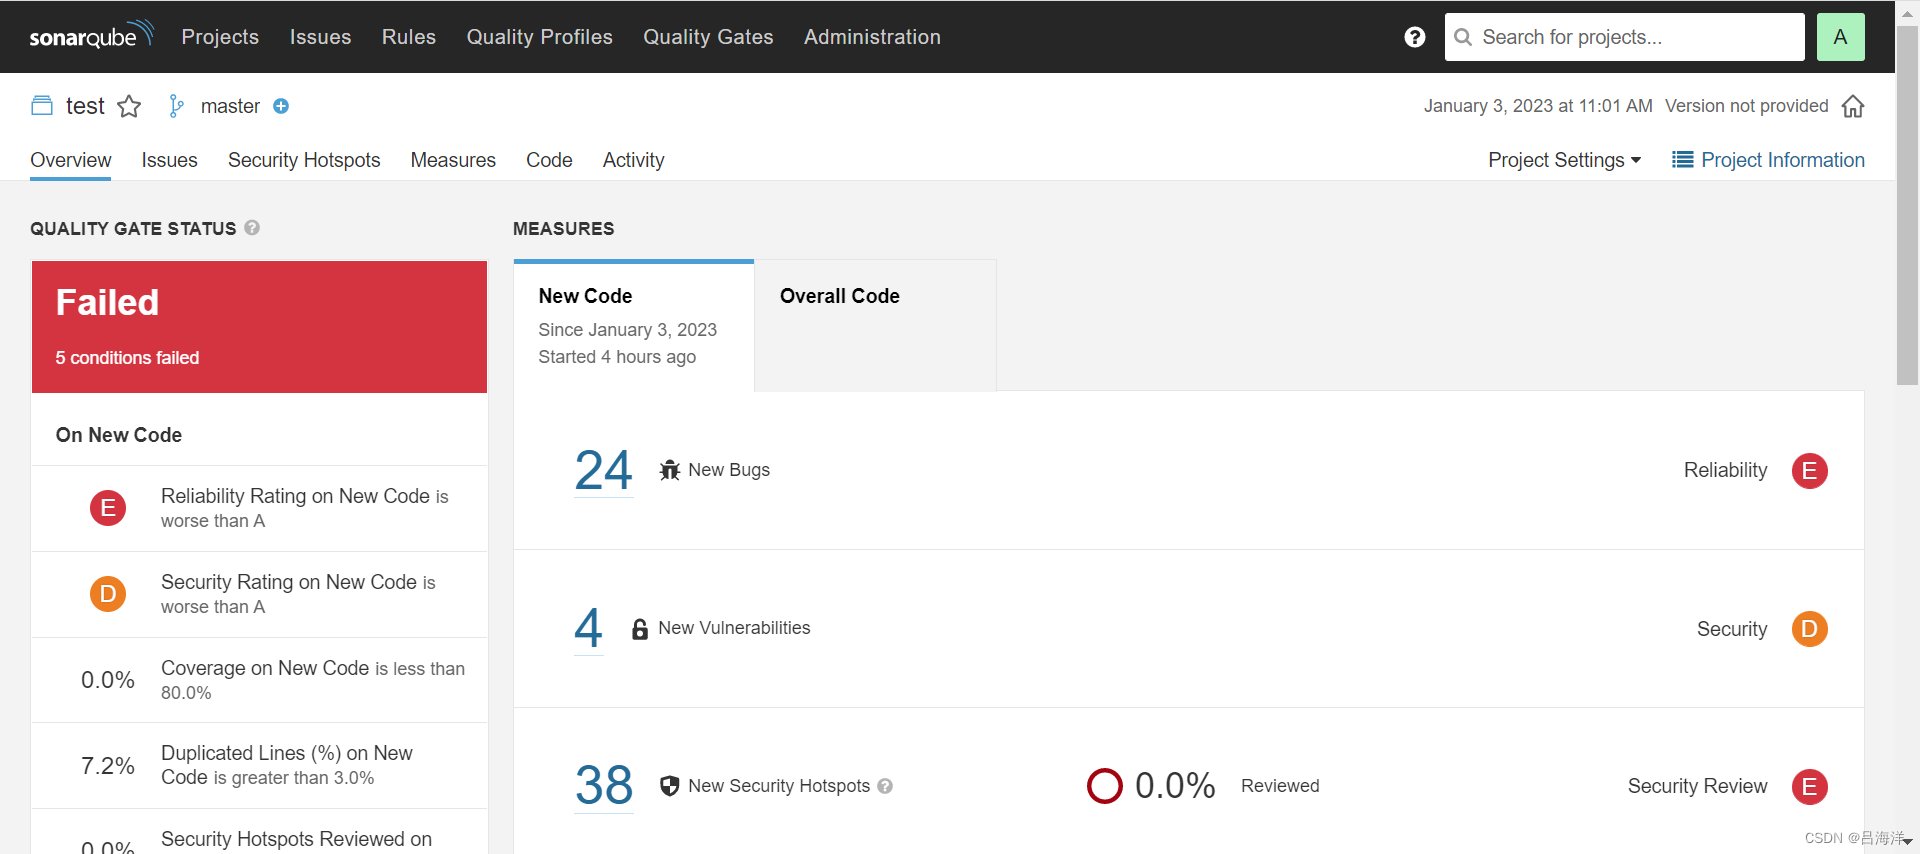The height and width of the screenshot is (854, 1920).
Task: Click E badge in Reliability Rating condition
Action: click(x=108, y=508)
